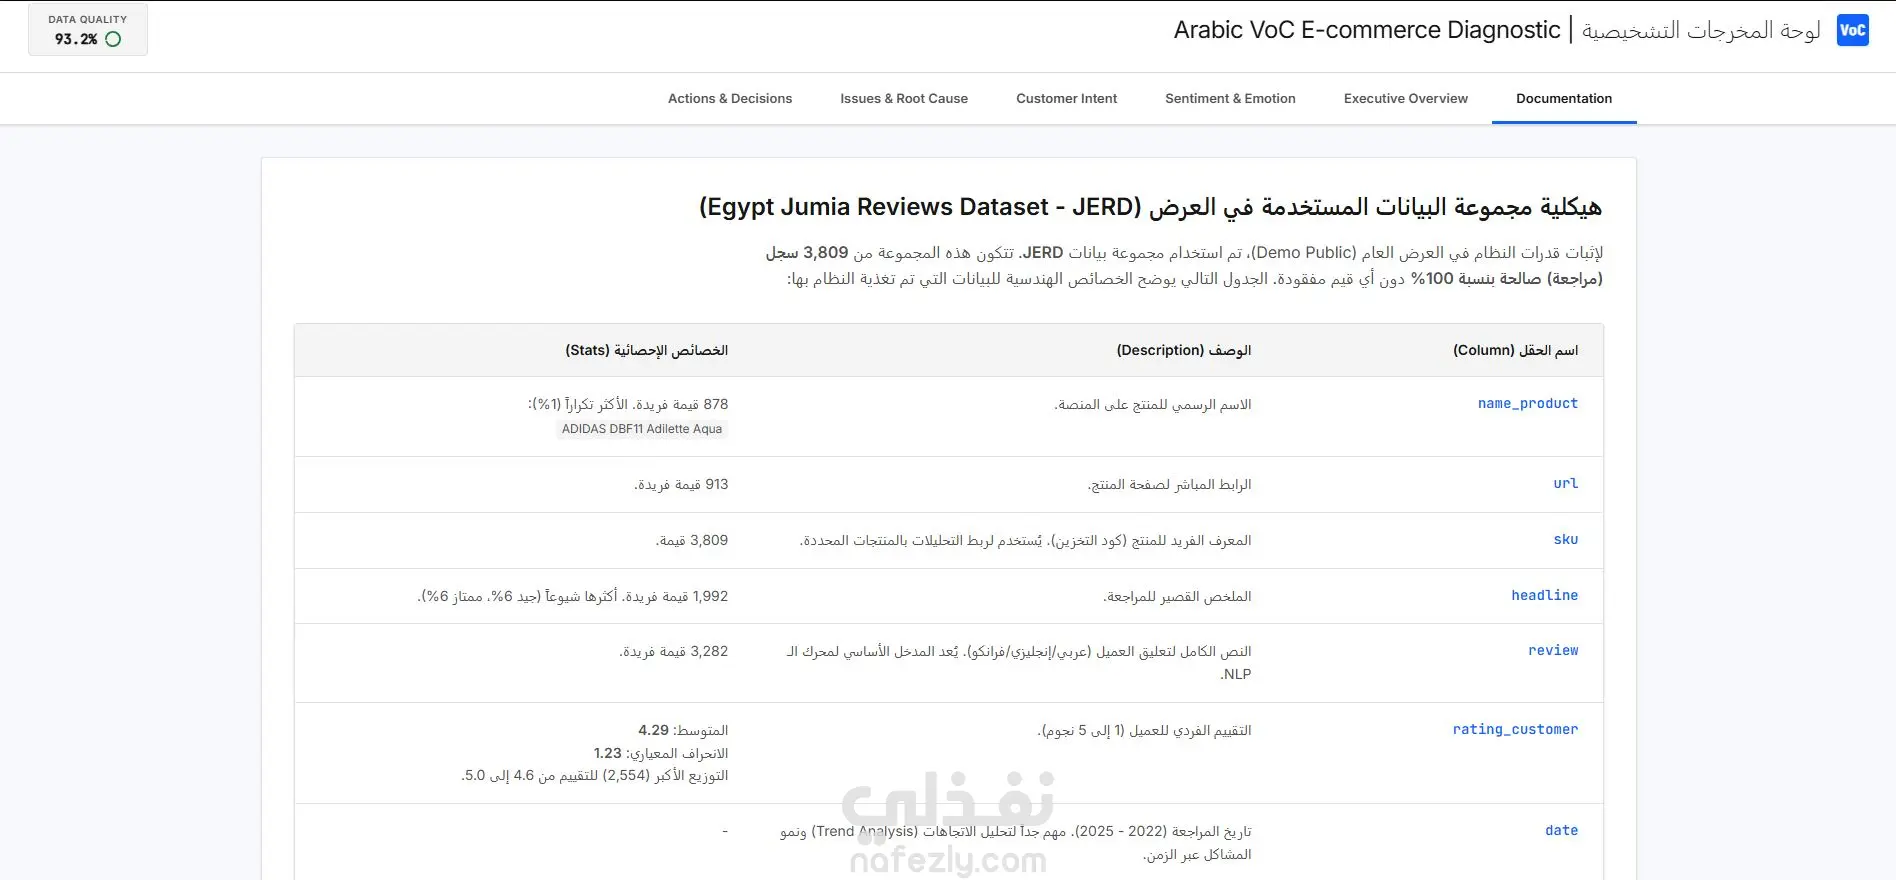Click the 3,282 unique values stat
1896x880 pixels.
point(674,652)
